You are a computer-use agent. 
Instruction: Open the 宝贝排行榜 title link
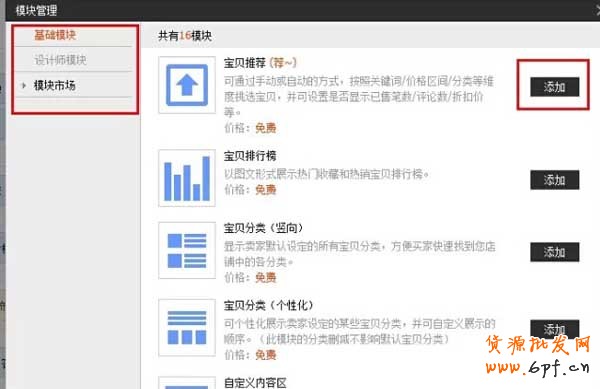pos(250,156)
